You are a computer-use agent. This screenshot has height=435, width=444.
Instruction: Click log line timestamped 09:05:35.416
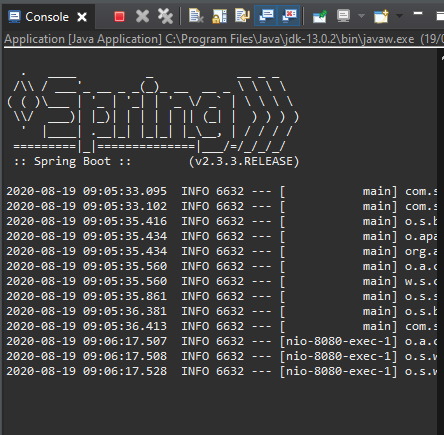click(x=222, y=221)
